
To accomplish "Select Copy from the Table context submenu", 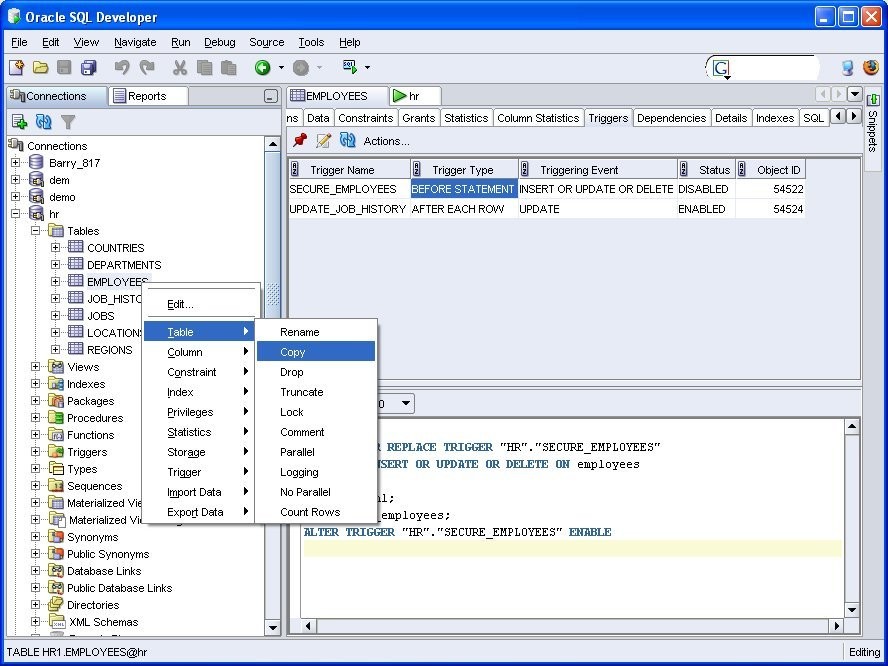I will tap(292, 351).
